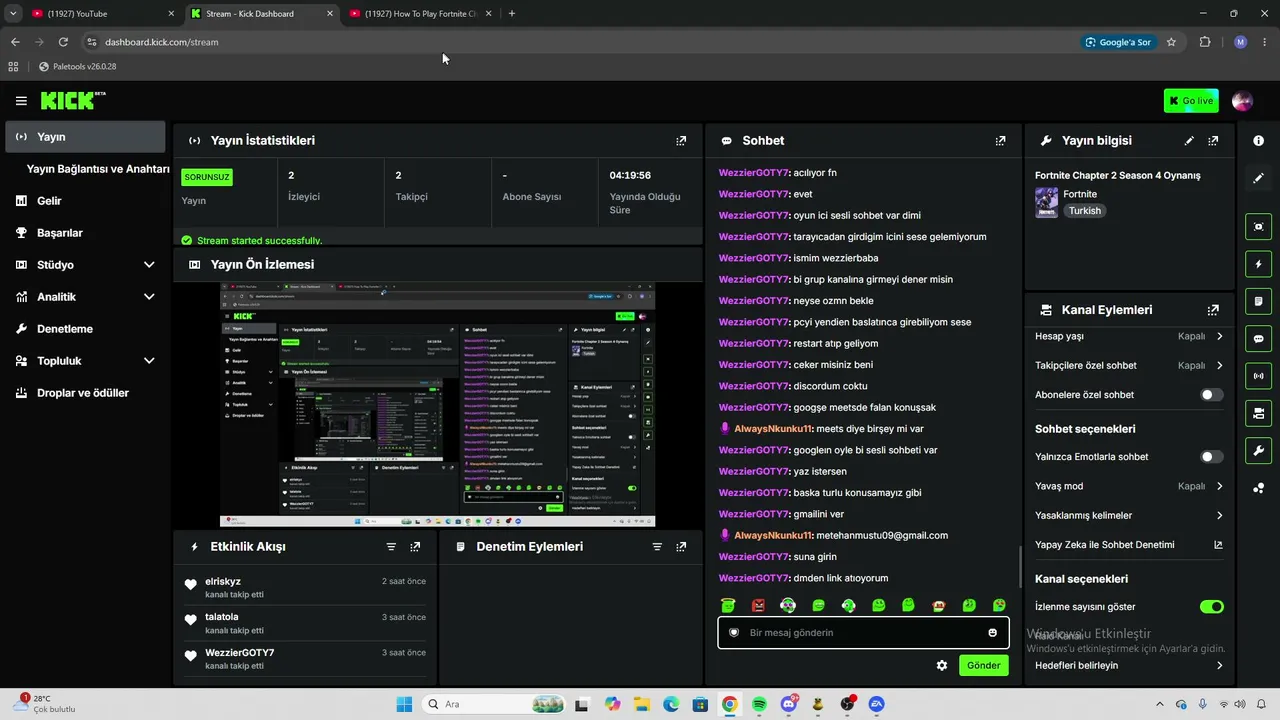
Task: Open the browser tab search dropdown
Action: pyautogui.click(x=13, y=14)
